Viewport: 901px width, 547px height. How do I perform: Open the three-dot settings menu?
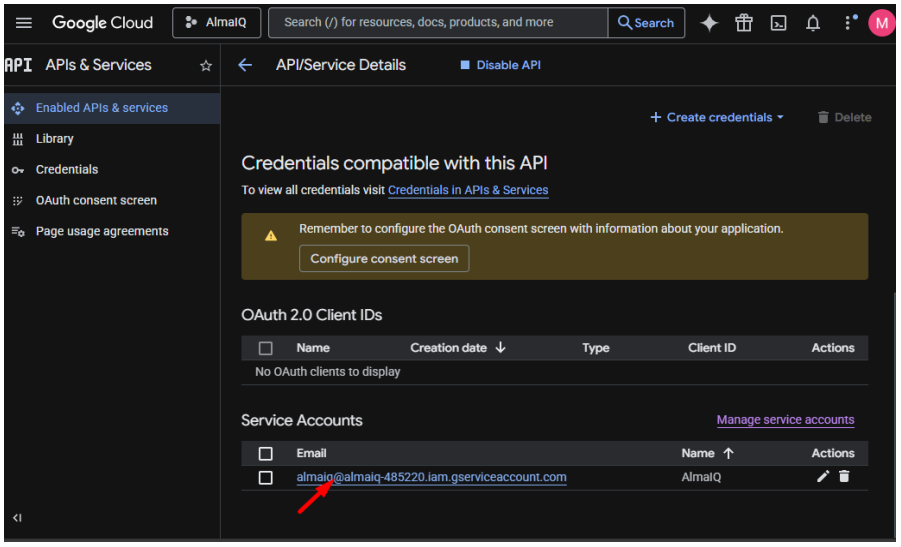coord(848,22)
